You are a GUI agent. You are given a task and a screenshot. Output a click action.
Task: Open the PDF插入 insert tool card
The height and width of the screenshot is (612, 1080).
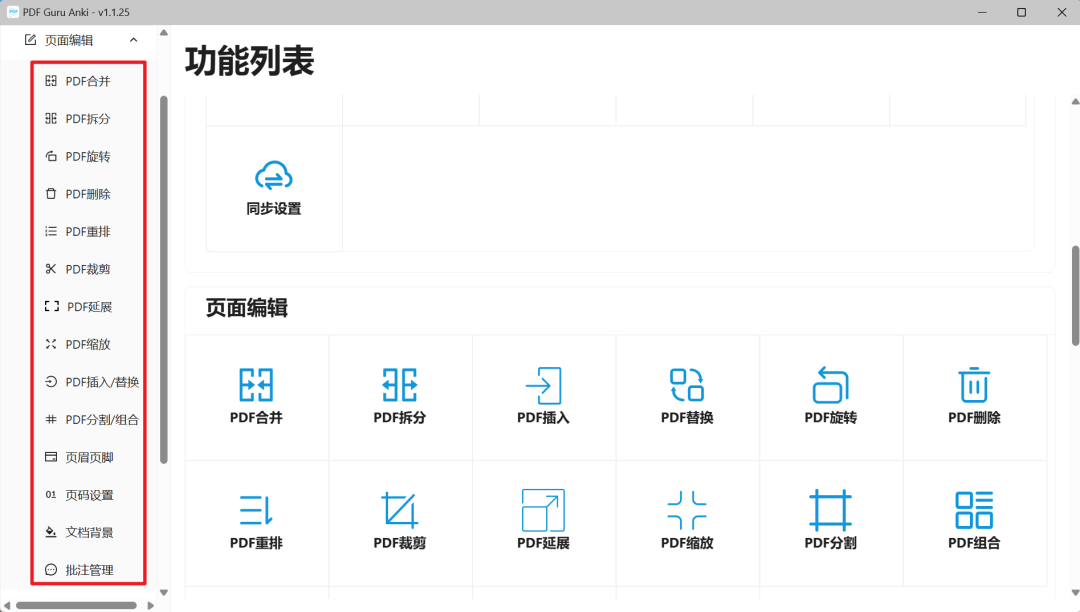pos(544,384)
